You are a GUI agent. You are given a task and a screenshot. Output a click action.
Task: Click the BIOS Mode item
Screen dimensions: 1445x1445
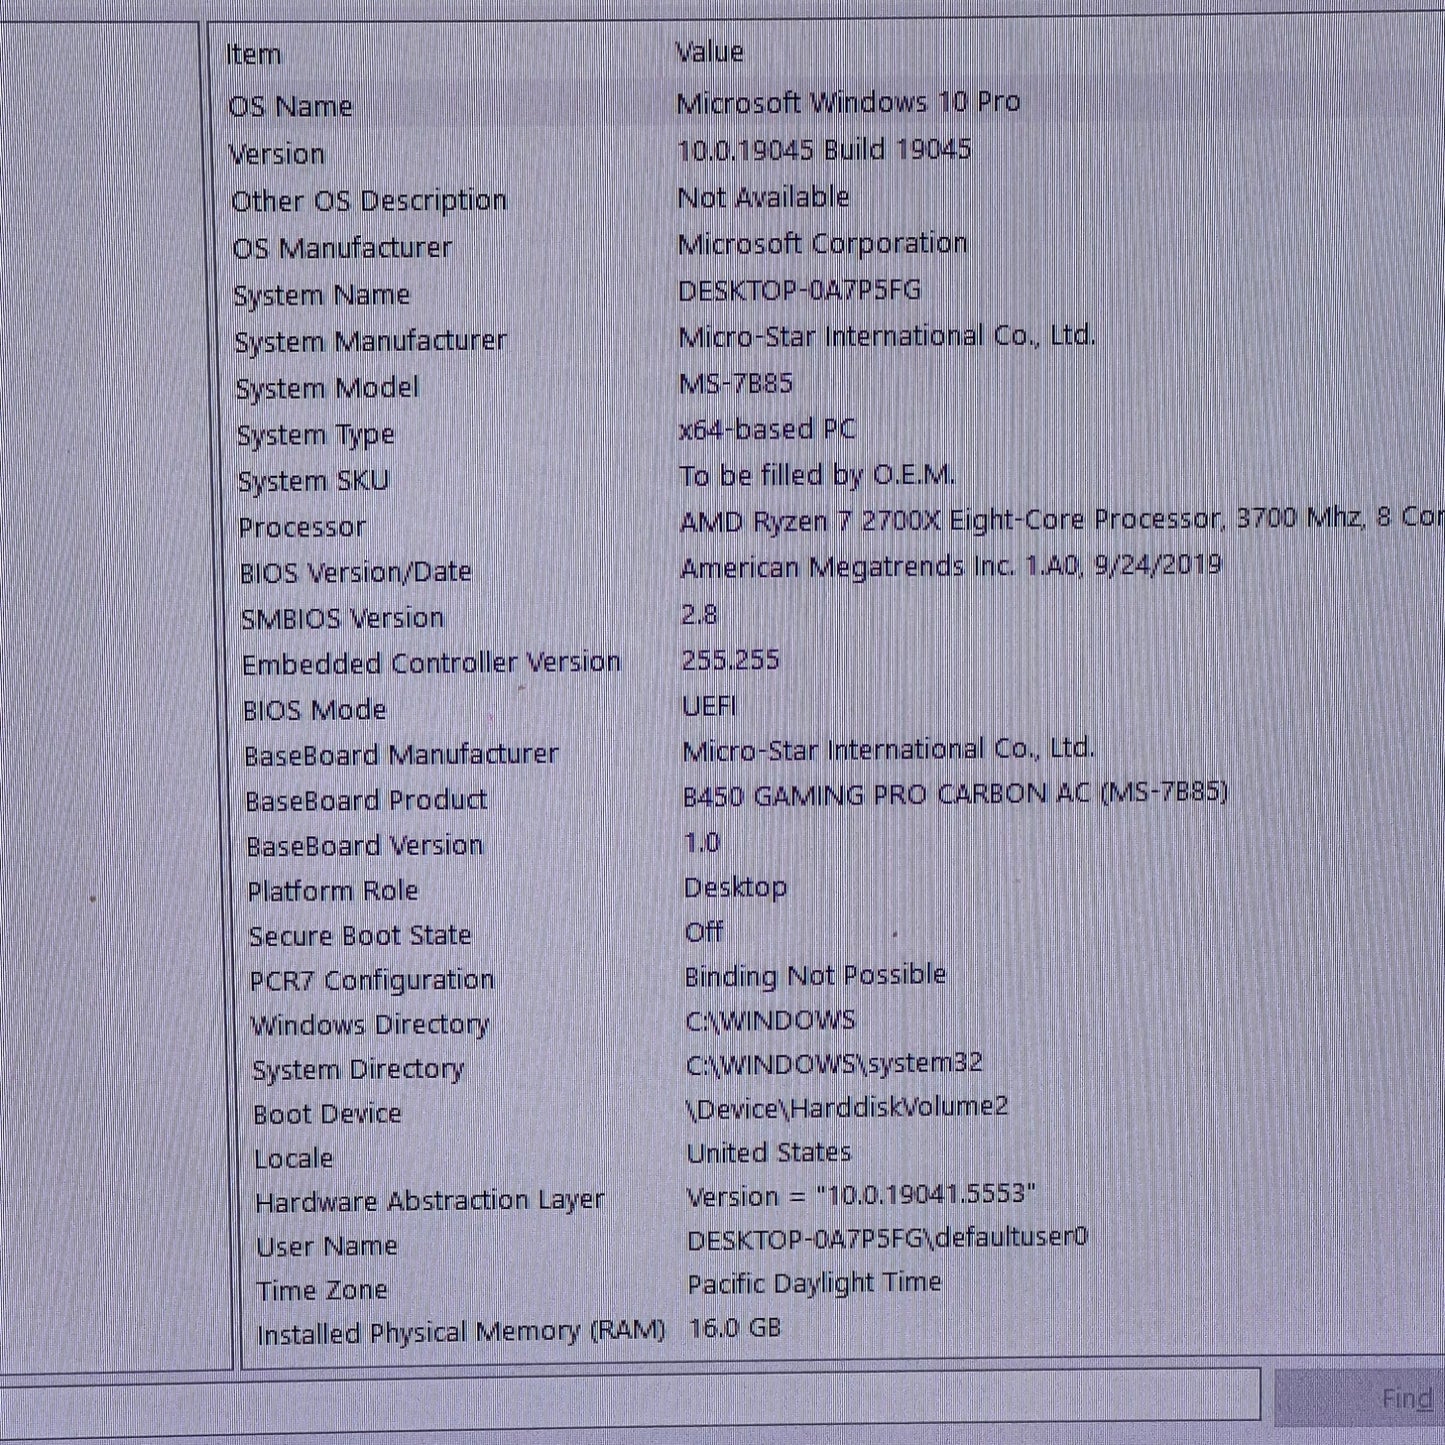click(314, 710)
